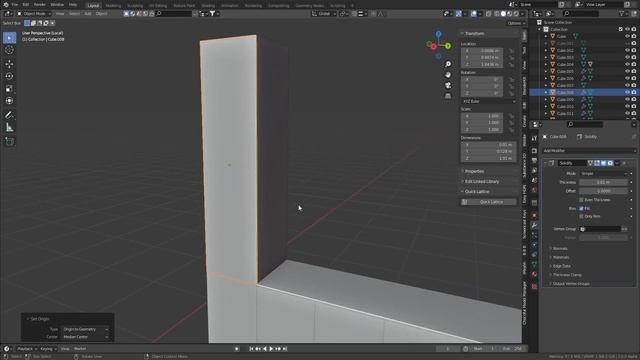Open the Object Data properties green triangle icon
640x360 pixels.
pos(534,264)
